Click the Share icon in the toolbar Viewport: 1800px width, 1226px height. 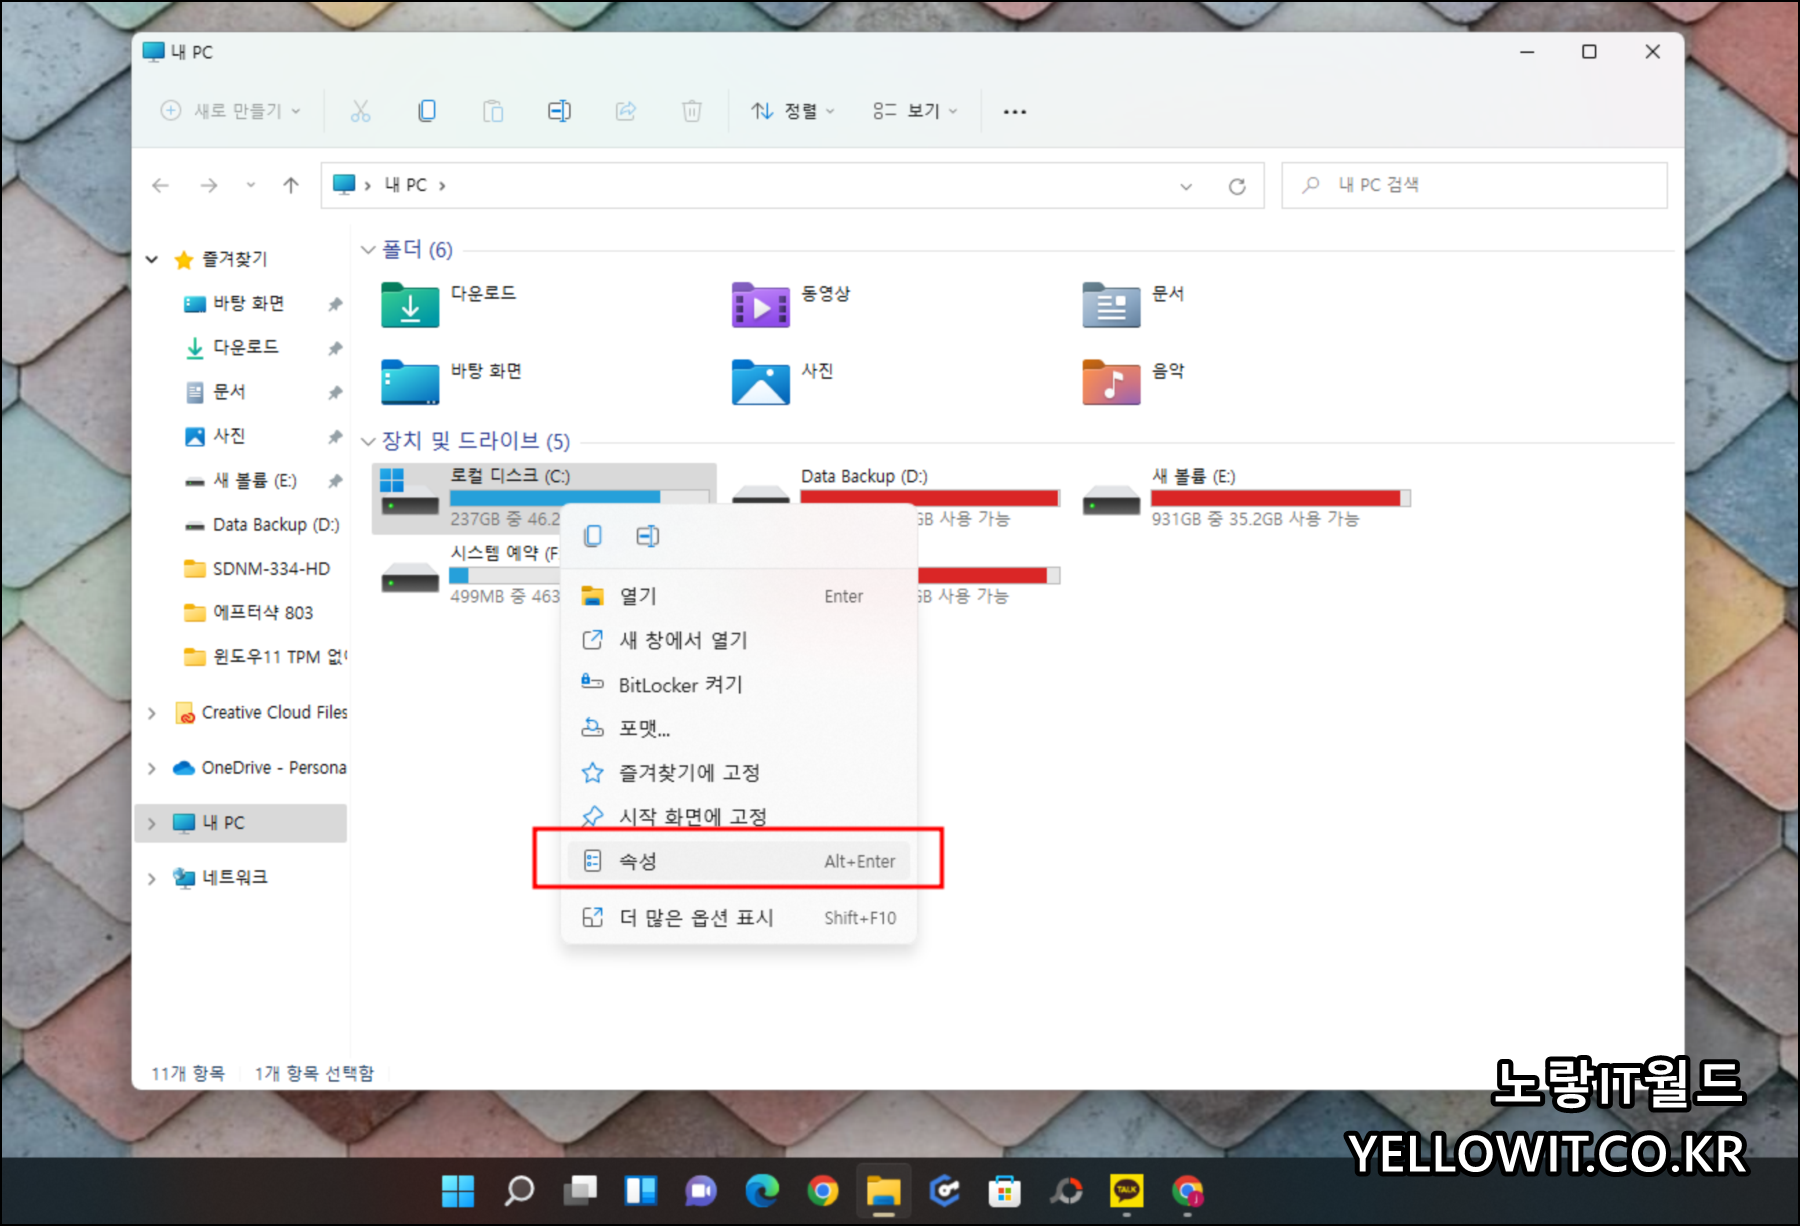click(x=626, y=111)
